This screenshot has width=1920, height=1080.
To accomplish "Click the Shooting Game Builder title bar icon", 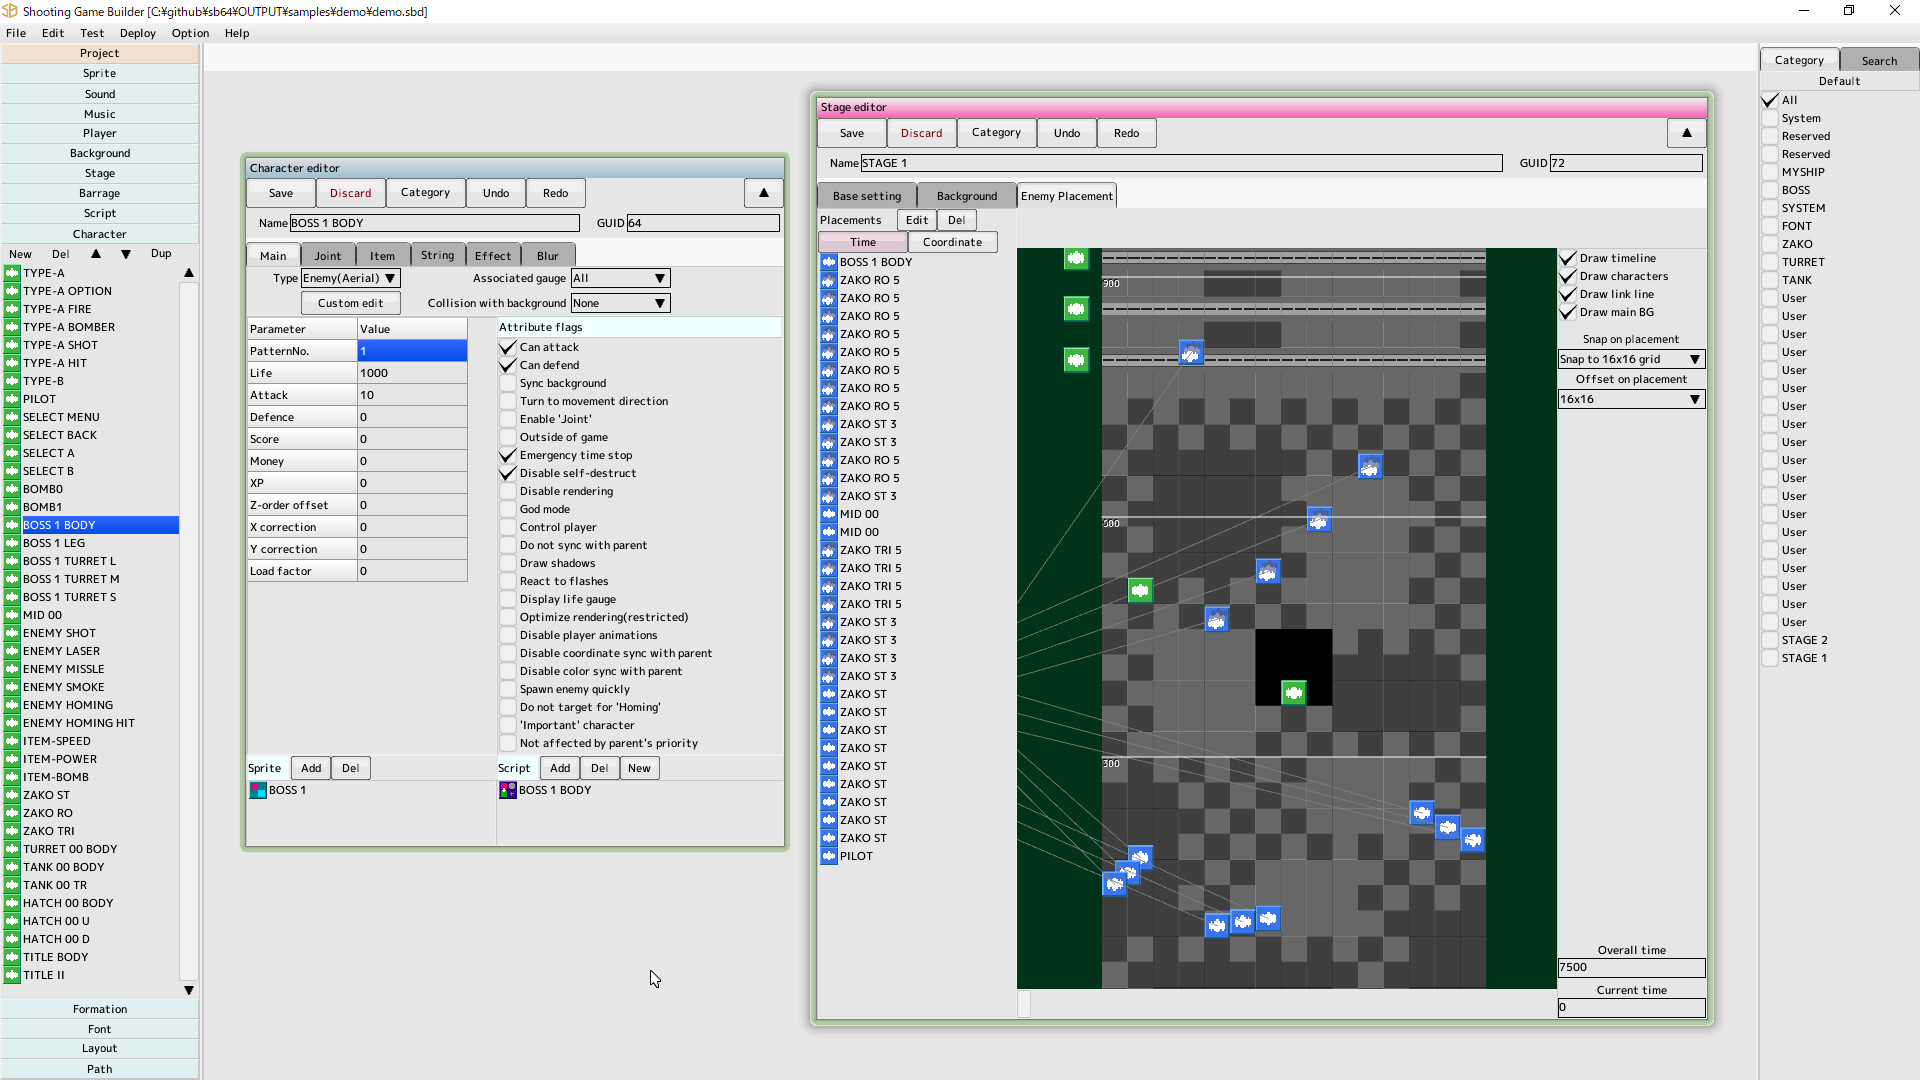I will click(x=10, y=11).
